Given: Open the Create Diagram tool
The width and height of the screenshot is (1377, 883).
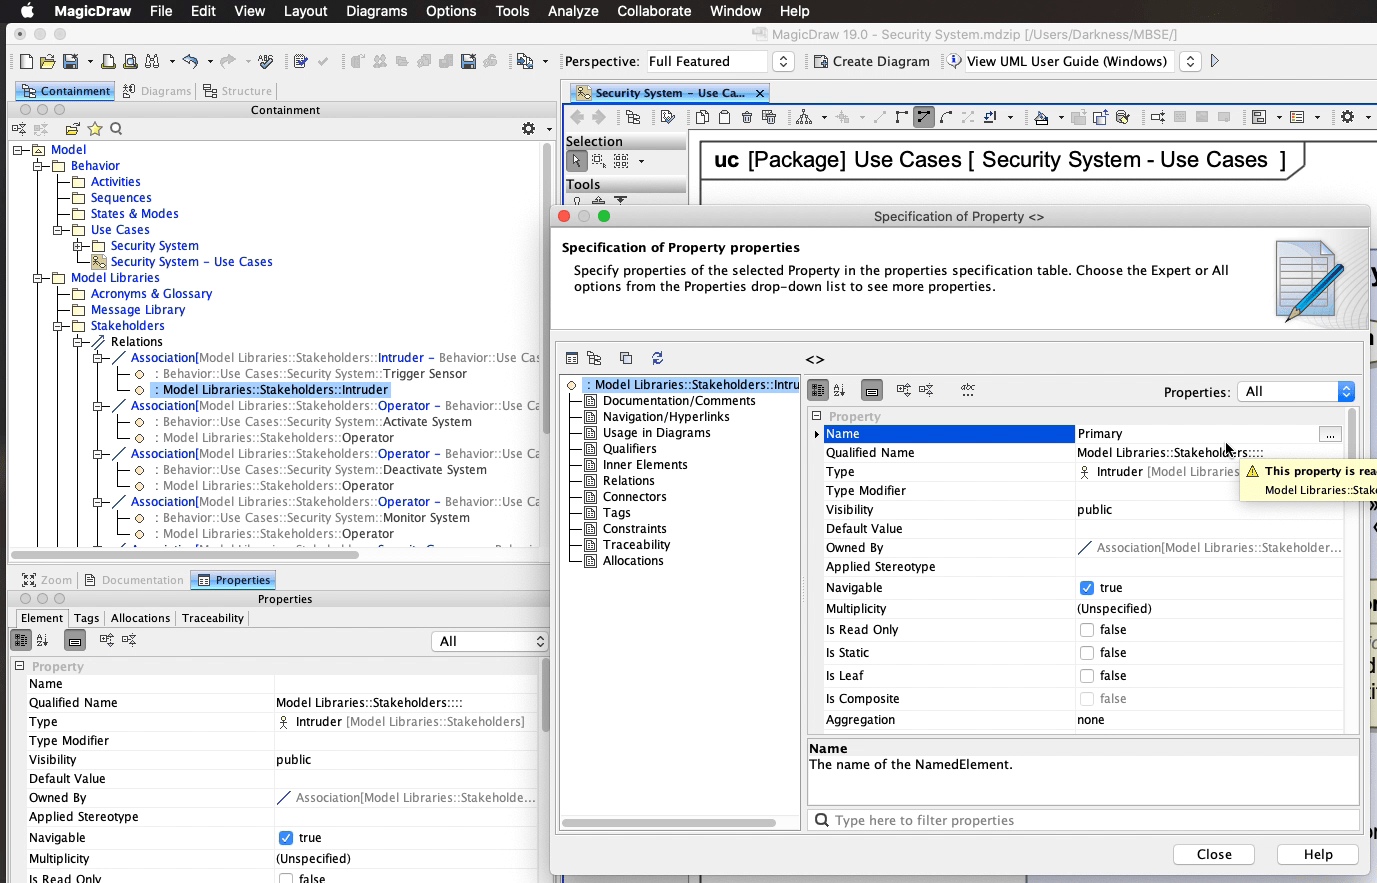Looking at the screenshot, I should click(x=872, y=61).
